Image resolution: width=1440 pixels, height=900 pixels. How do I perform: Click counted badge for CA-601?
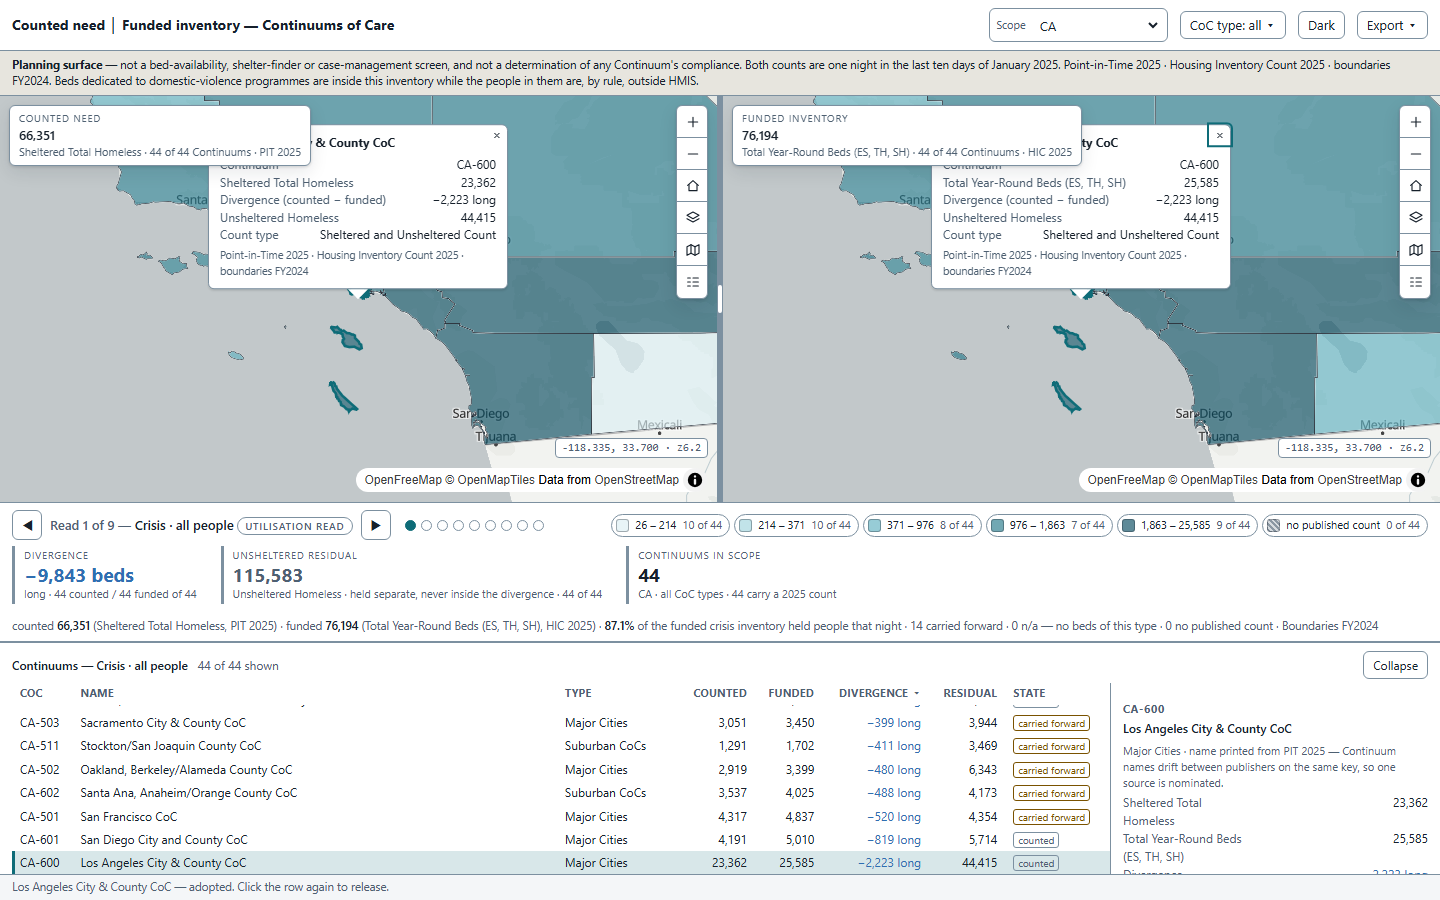(1036, 840)
